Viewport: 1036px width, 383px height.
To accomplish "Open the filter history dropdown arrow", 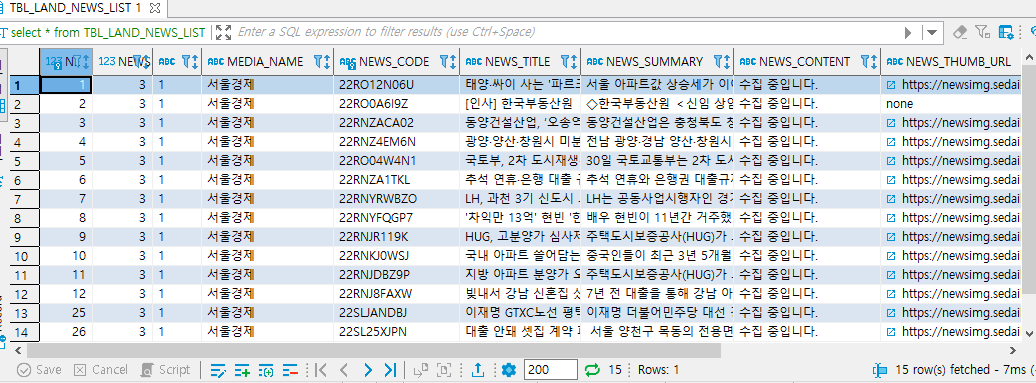I will pyautogui.click(x=932, y=32).
